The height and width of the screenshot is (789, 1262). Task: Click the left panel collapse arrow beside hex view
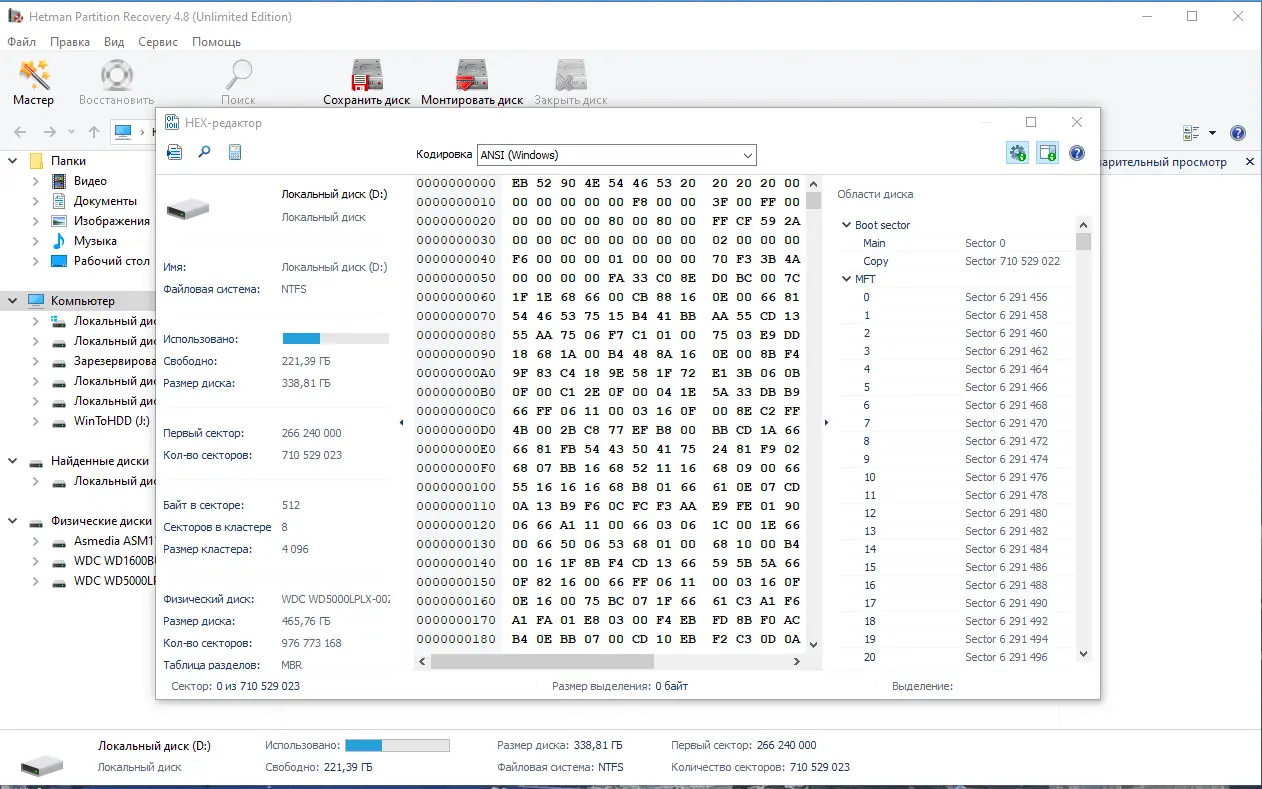pyautogui.click(x=401, y=422)
